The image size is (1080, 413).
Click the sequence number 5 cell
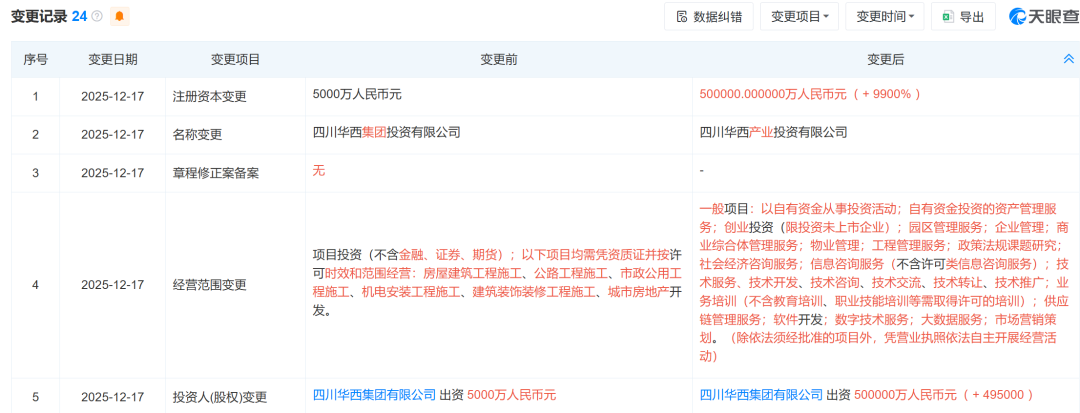coord(35,396)
